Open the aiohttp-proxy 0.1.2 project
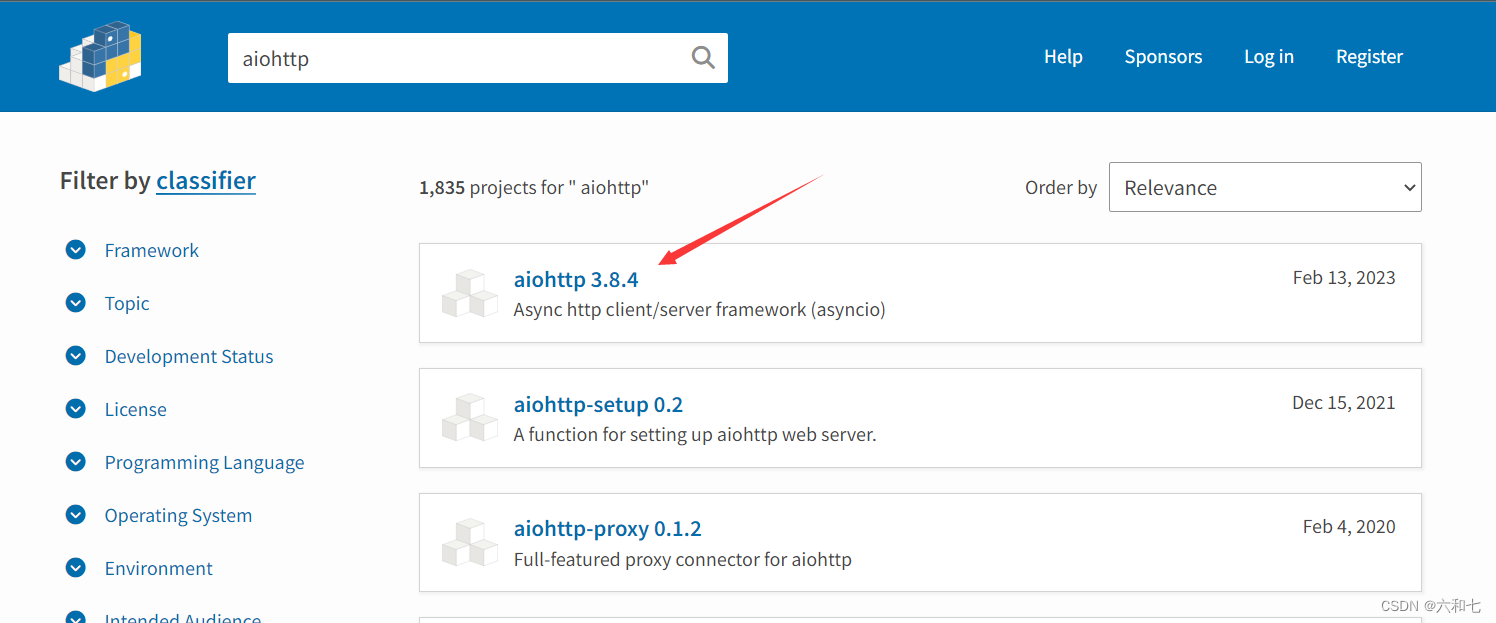 (x=608, y=528)
